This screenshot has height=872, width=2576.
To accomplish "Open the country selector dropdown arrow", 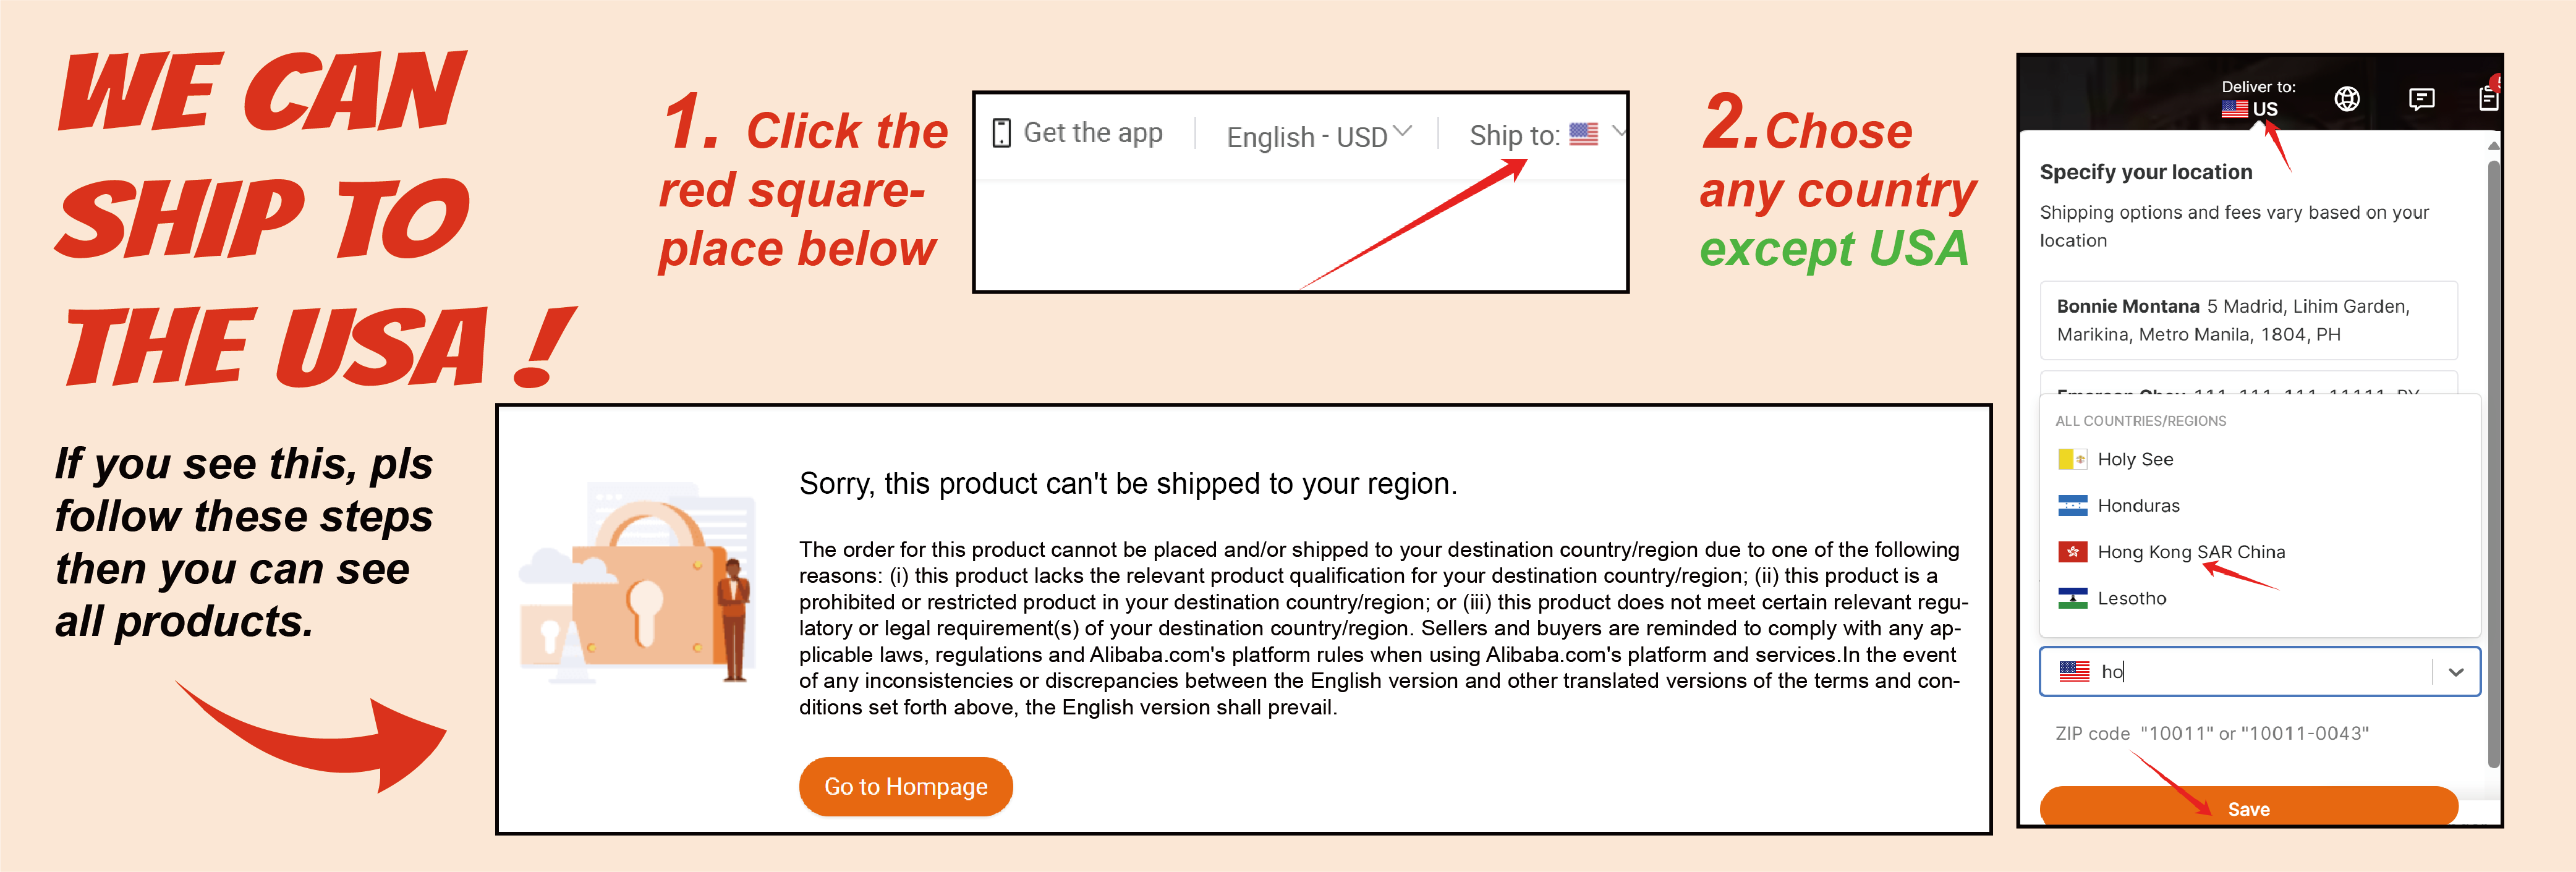I will coord(2456,672).
